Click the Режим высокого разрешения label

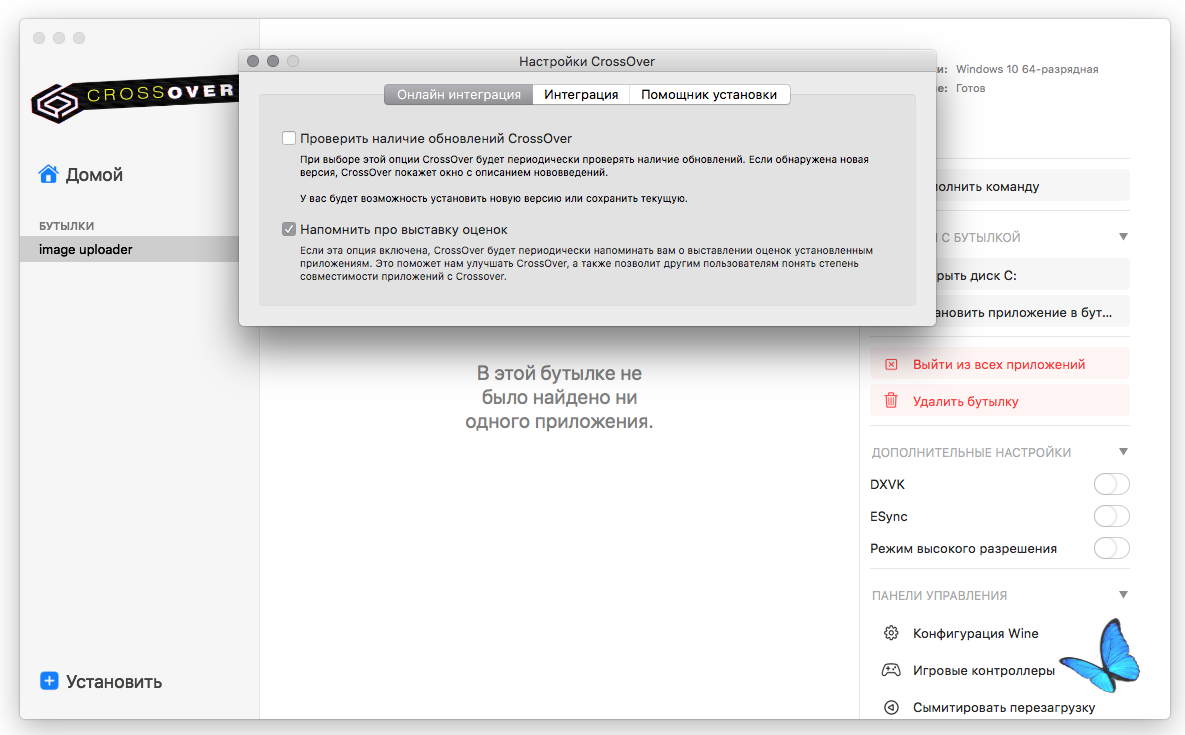point(964,548)
